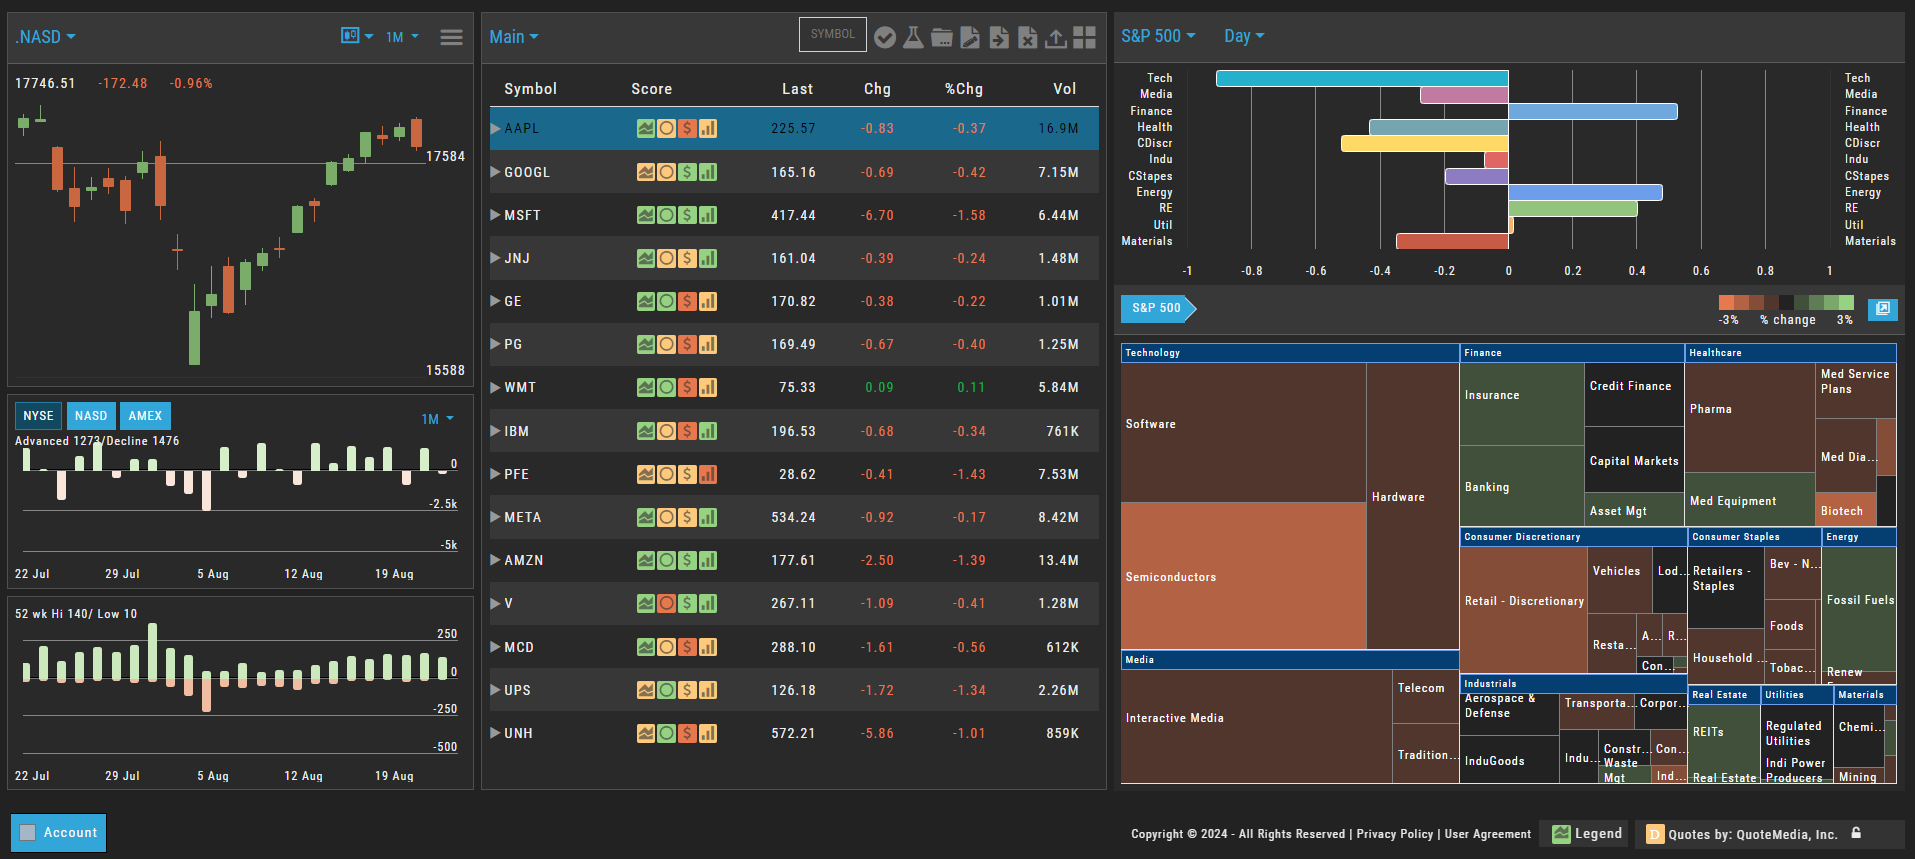This screenshot has width=1915, height=859.
Task: Open the 1M dropdown in Advance/Decline panel
Action: 438,419
